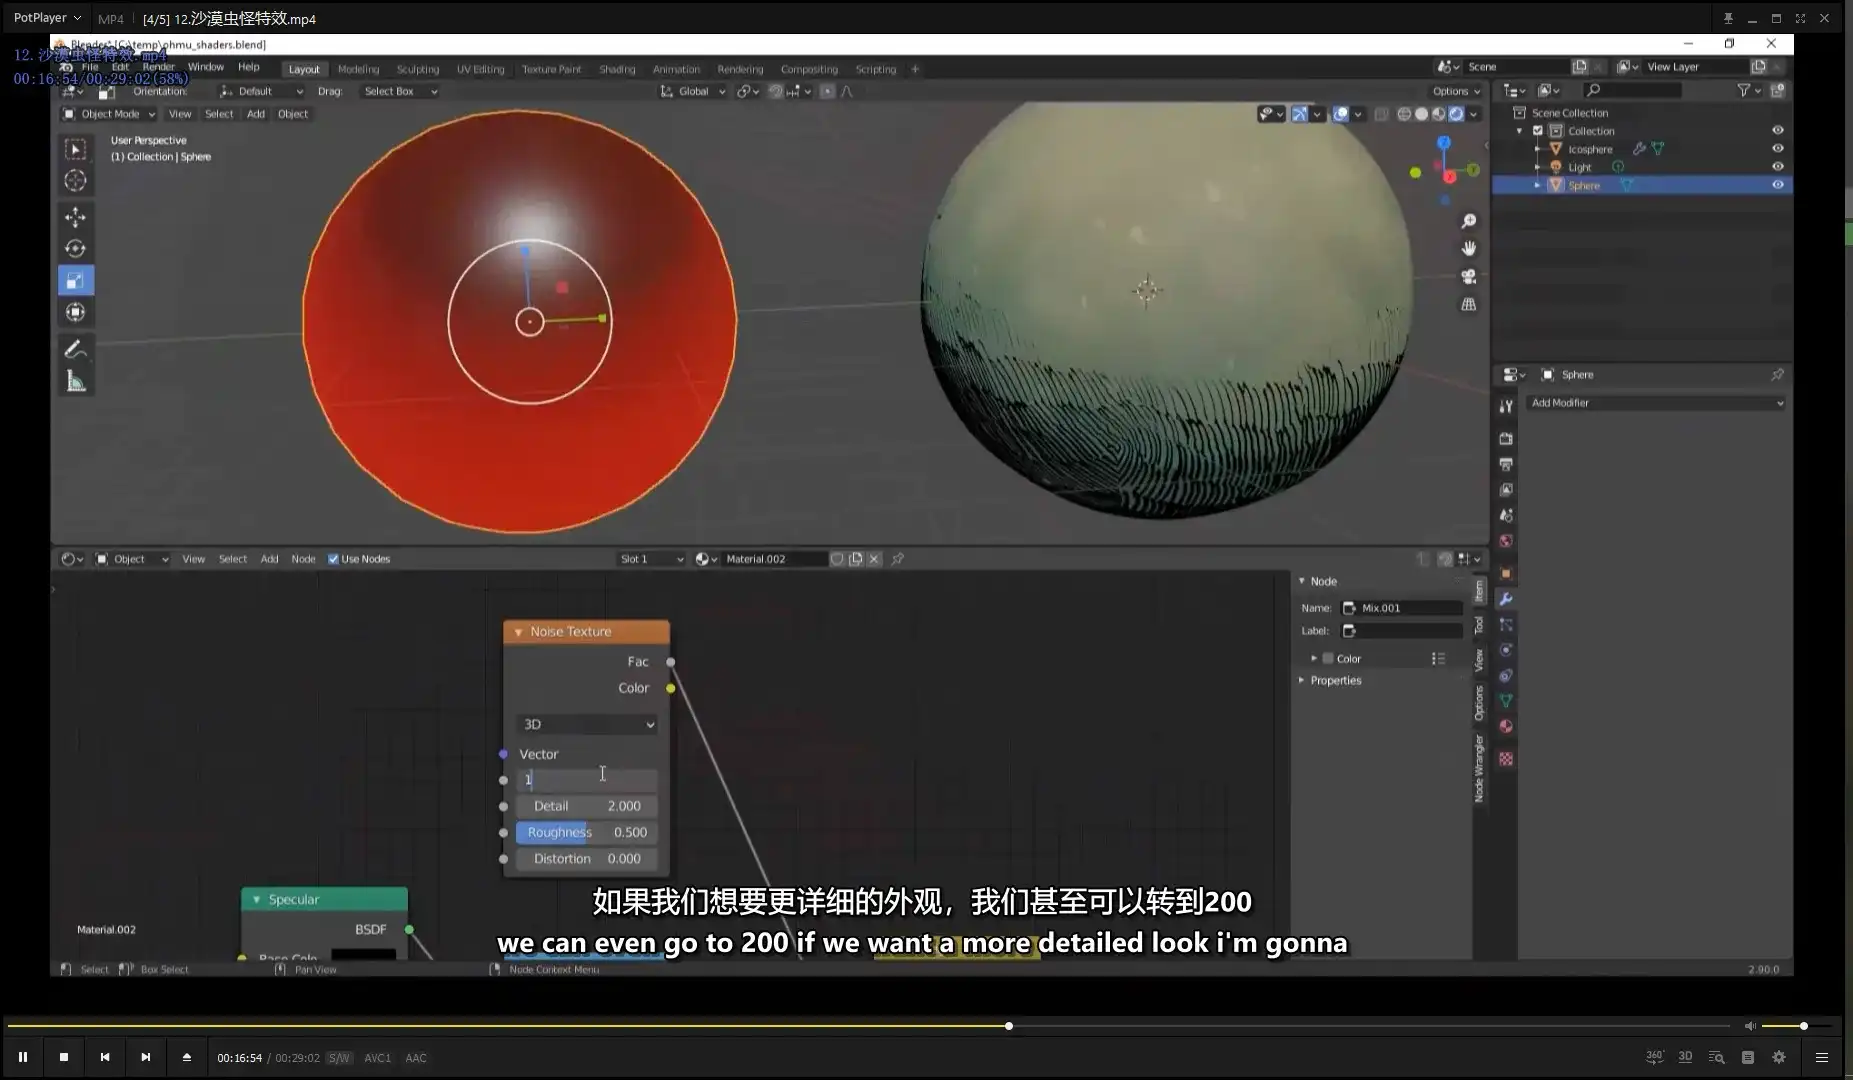Select the Annotate tool
1853x1080 pixels.
[76, 347]
